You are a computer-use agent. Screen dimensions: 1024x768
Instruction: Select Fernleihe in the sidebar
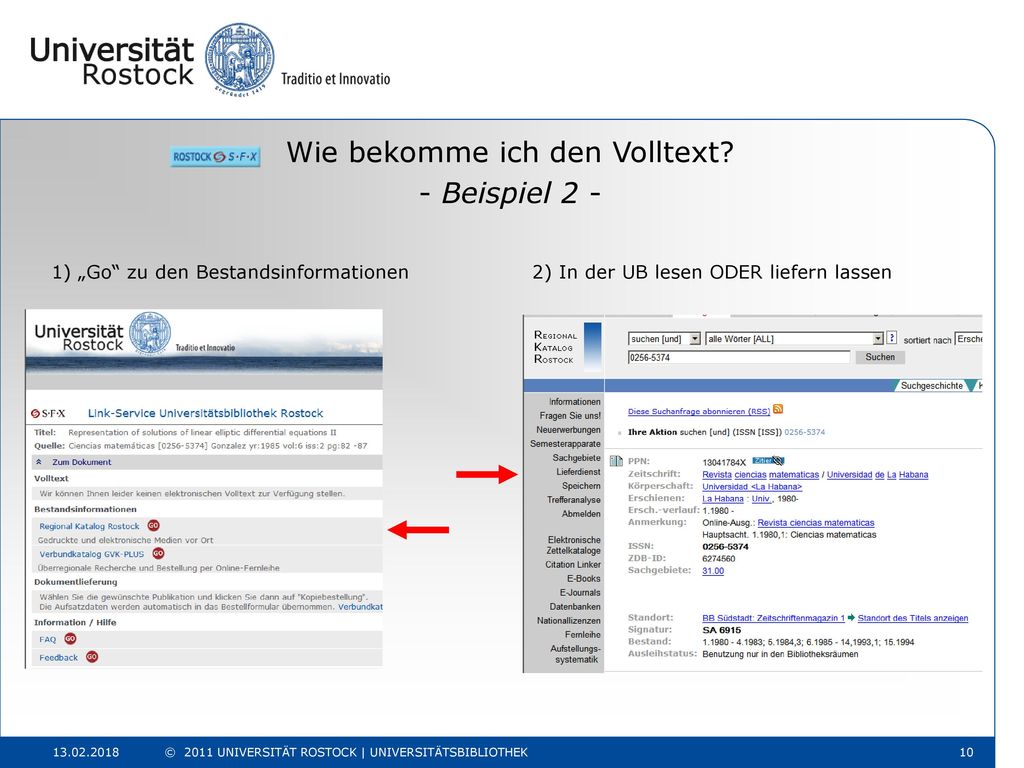[583, 634]
